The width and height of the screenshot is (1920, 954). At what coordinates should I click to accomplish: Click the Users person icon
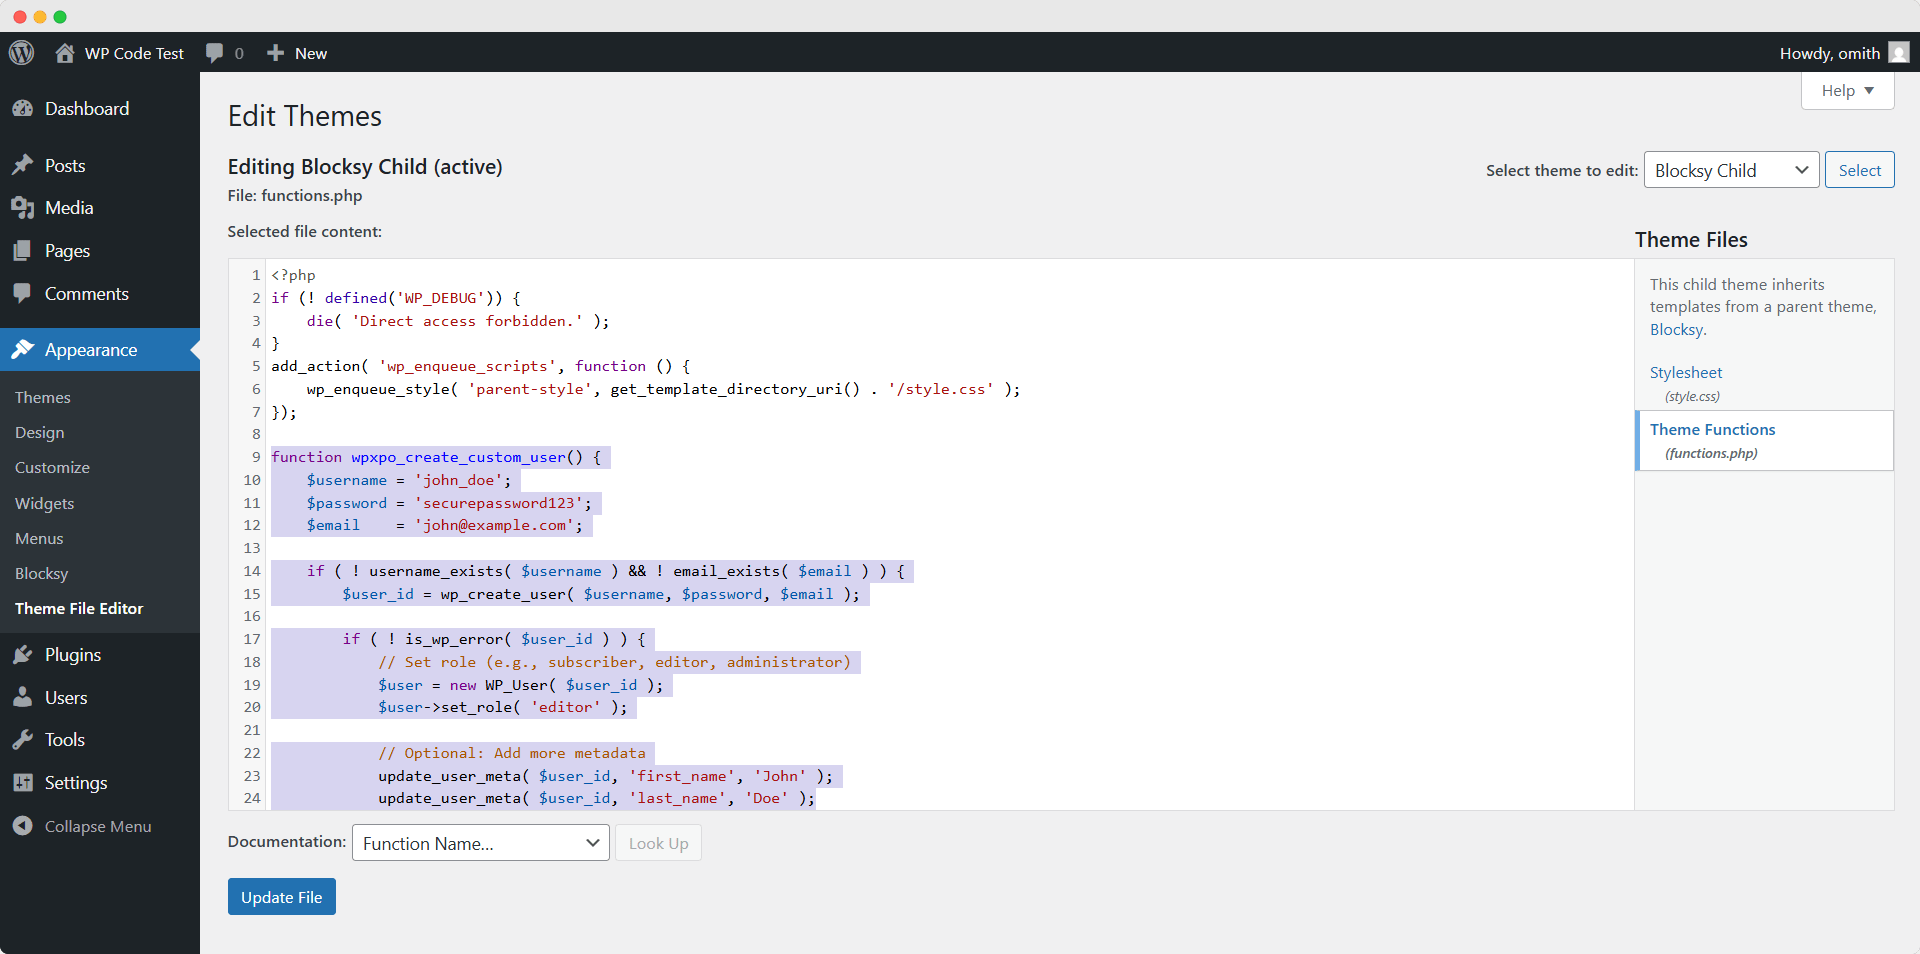22,698
